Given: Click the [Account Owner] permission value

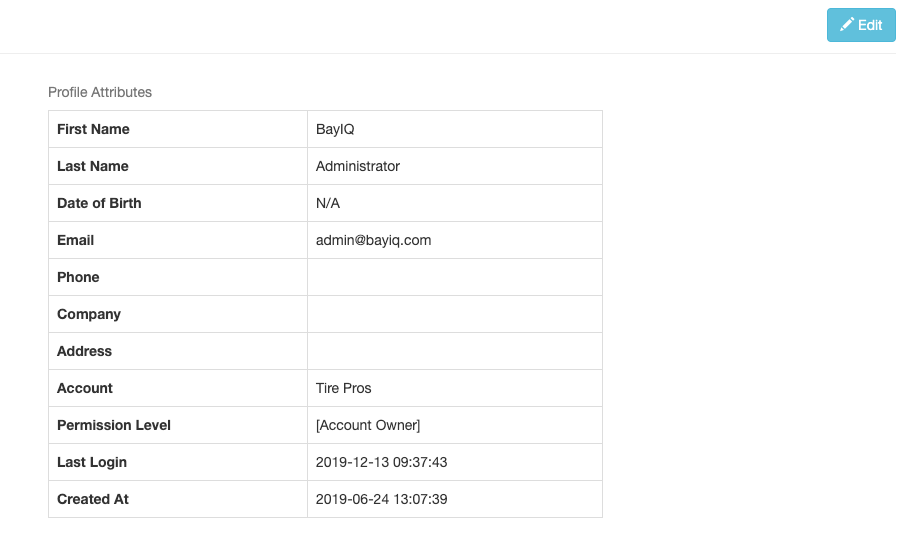Looking at the screenshot, I should (368, 425).
